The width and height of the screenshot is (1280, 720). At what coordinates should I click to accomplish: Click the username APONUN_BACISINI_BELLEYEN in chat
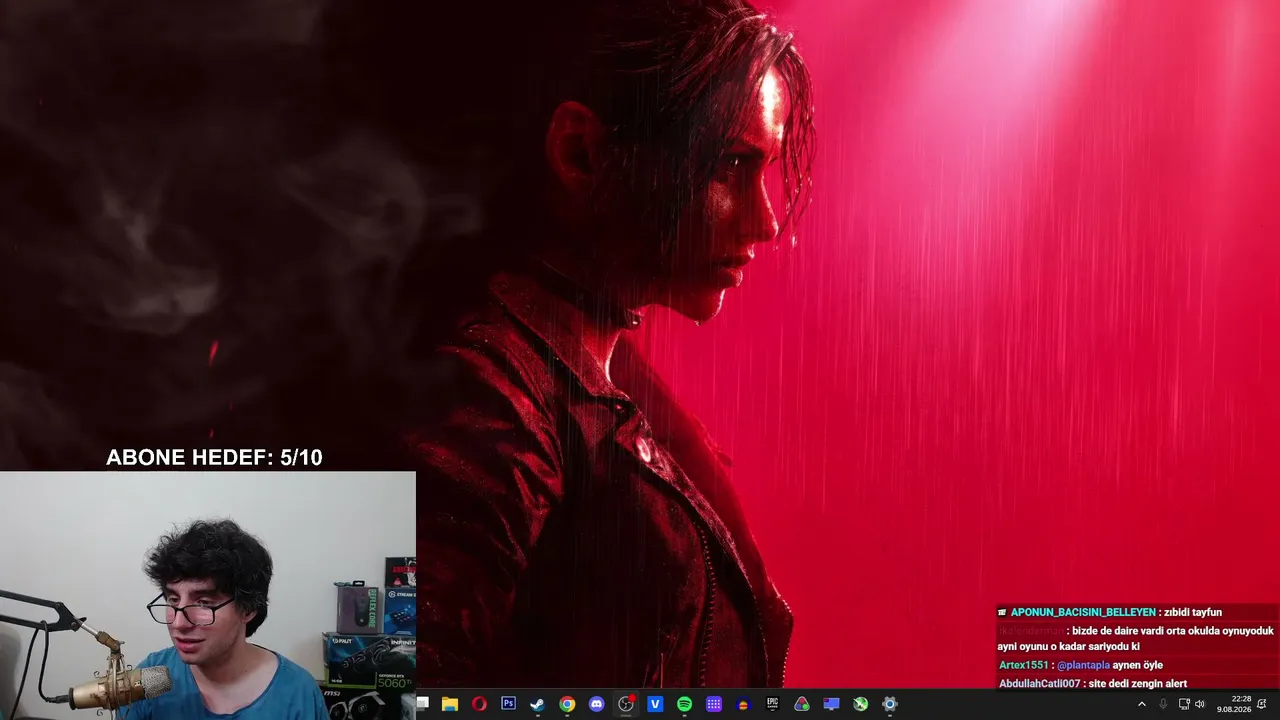pos(1083,612)
